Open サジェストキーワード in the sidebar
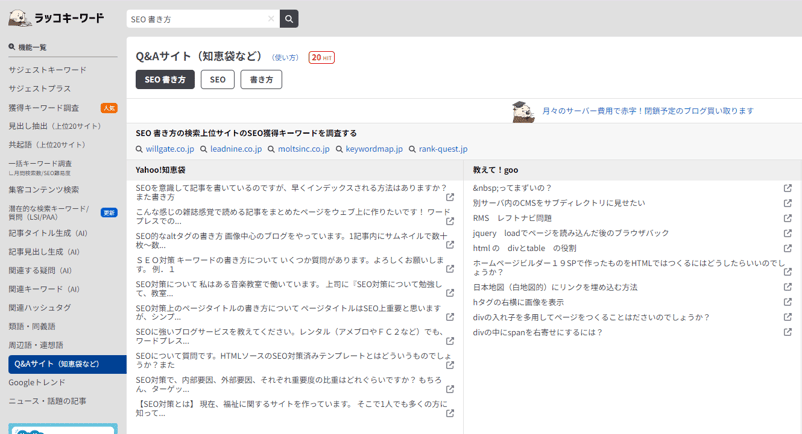The image size is (802, 434). [x=47, y=70]
